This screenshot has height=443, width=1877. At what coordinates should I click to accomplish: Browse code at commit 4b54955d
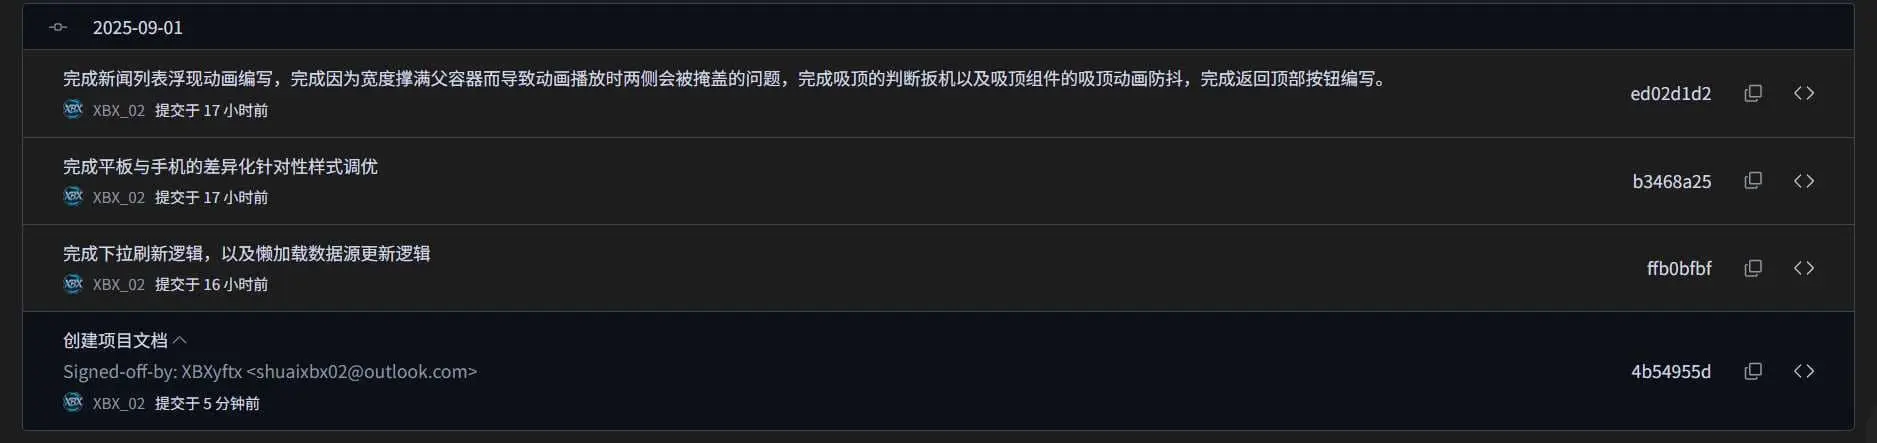pos(1804,371)
